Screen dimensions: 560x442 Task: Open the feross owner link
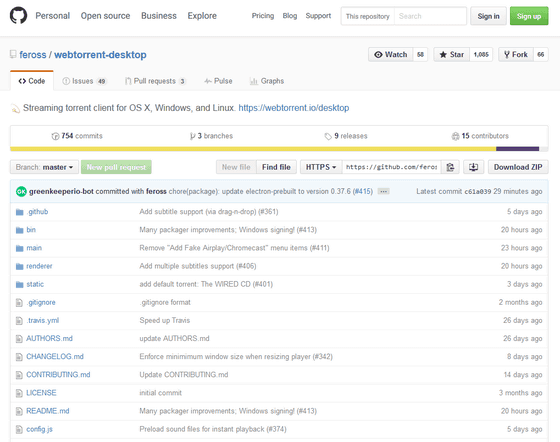coord(33,55)
